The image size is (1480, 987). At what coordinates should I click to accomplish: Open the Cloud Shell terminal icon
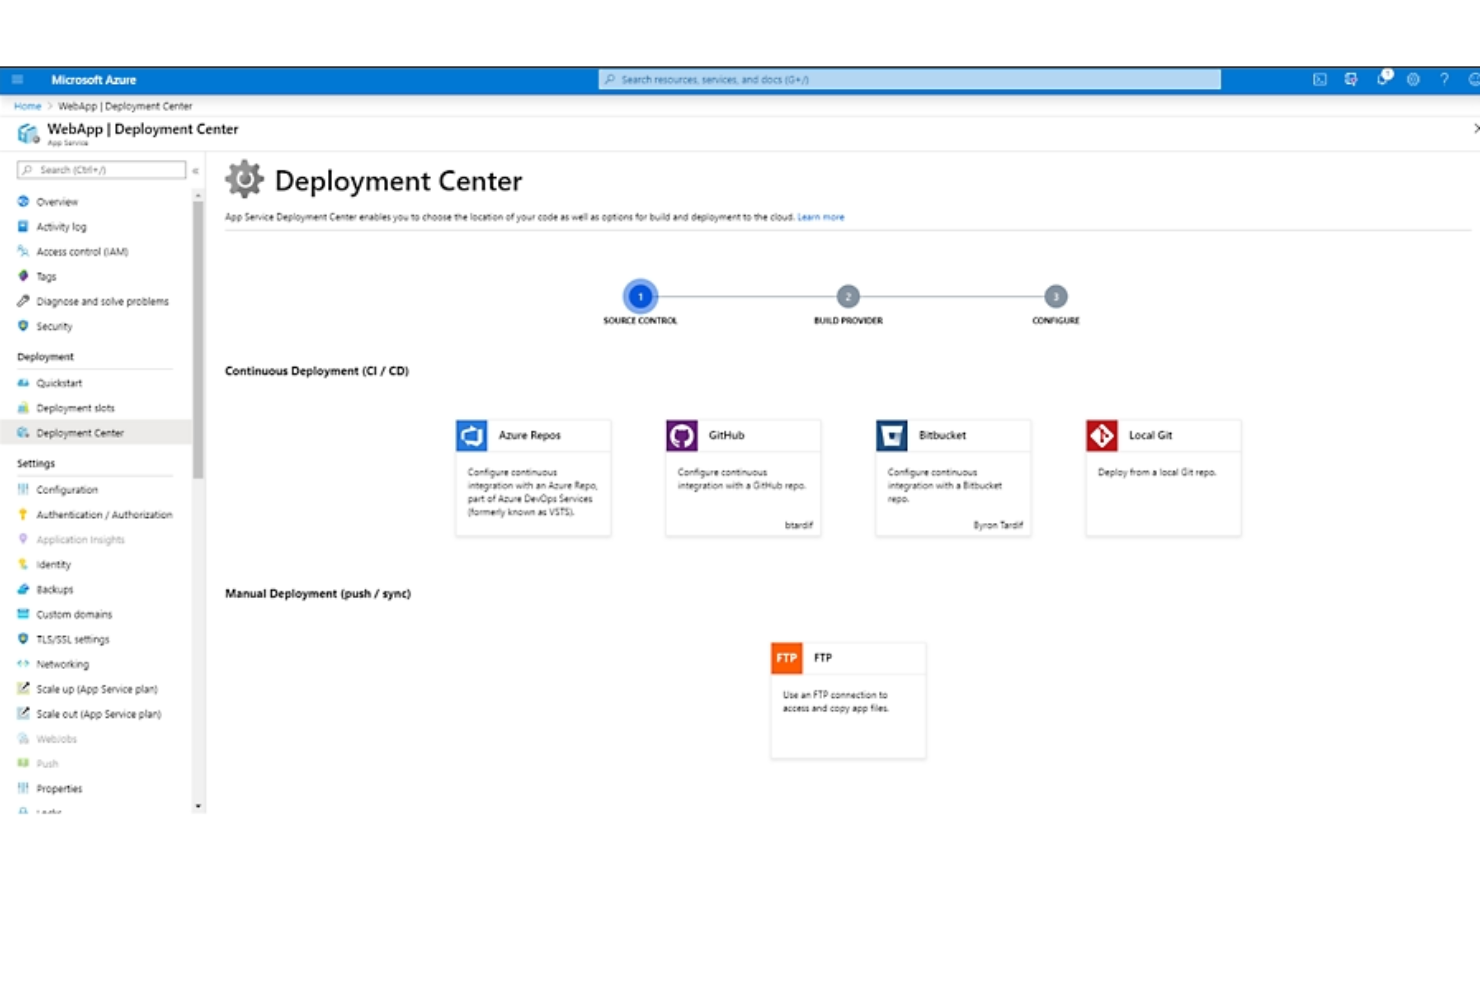click(x=1321, y=79)
